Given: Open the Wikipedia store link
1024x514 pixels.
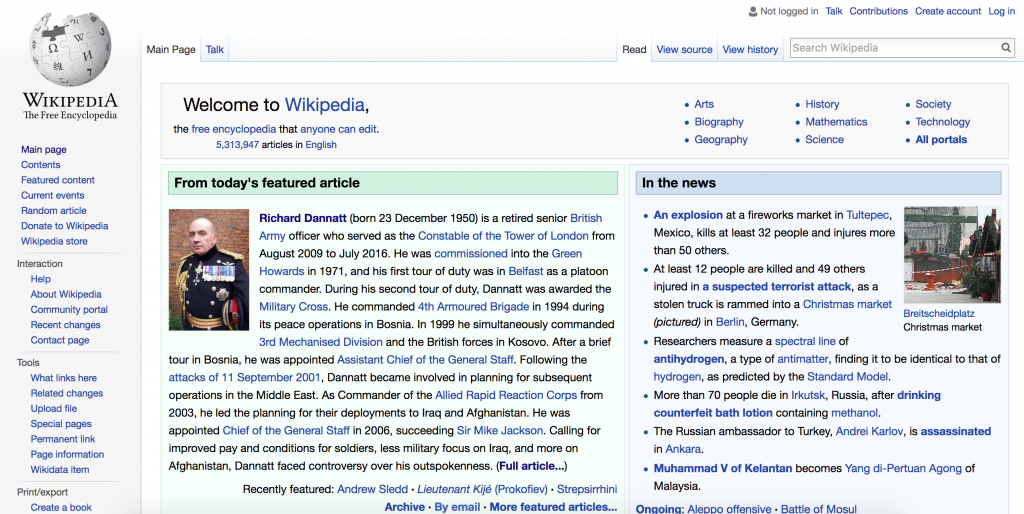Looking at the screenshot, I should point(54,241).
